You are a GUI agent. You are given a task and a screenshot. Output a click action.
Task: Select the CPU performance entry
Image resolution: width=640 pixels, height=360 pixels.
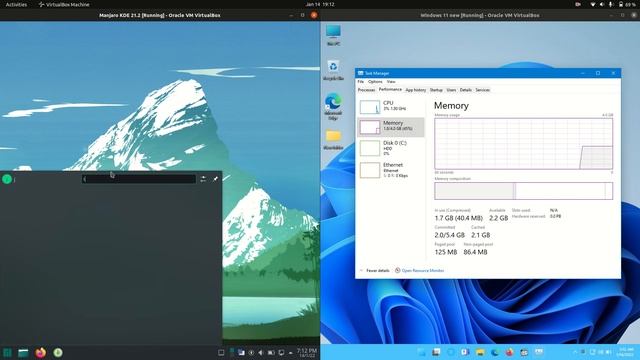tap(391, 107)
